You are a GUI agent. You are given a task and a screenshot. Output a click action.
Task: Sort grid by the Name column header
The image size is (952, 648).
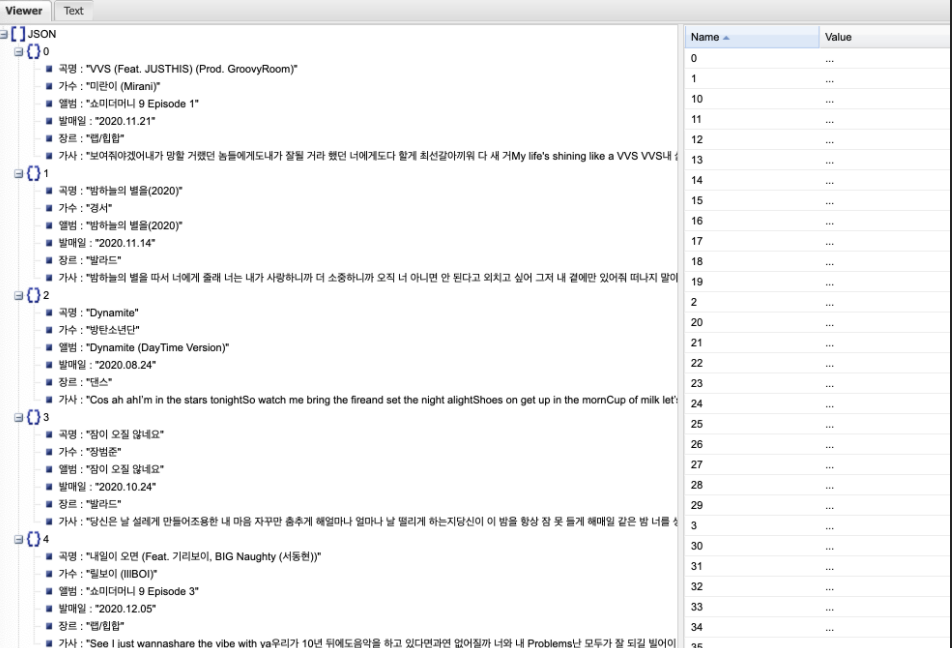752,37
